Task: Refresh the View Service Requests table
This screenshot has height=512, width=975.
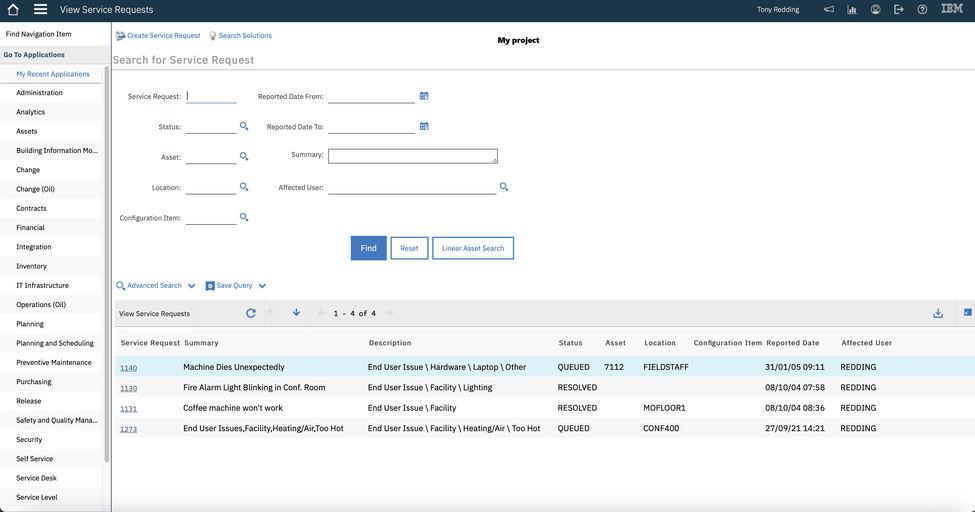Action: (251, 313)
